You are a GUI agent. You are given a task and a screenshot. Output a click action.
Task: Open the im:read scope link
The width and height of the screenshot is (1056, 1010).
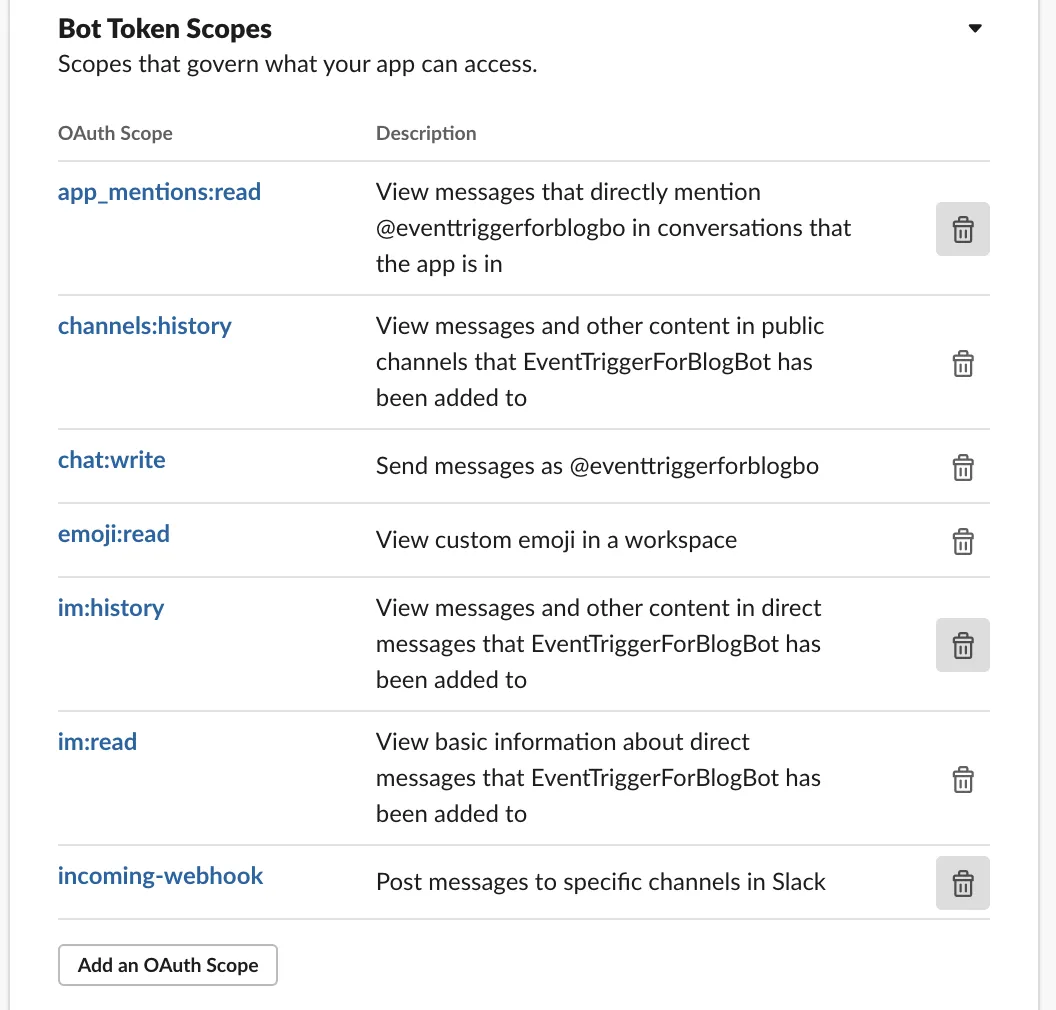click(x=97, y=742)
